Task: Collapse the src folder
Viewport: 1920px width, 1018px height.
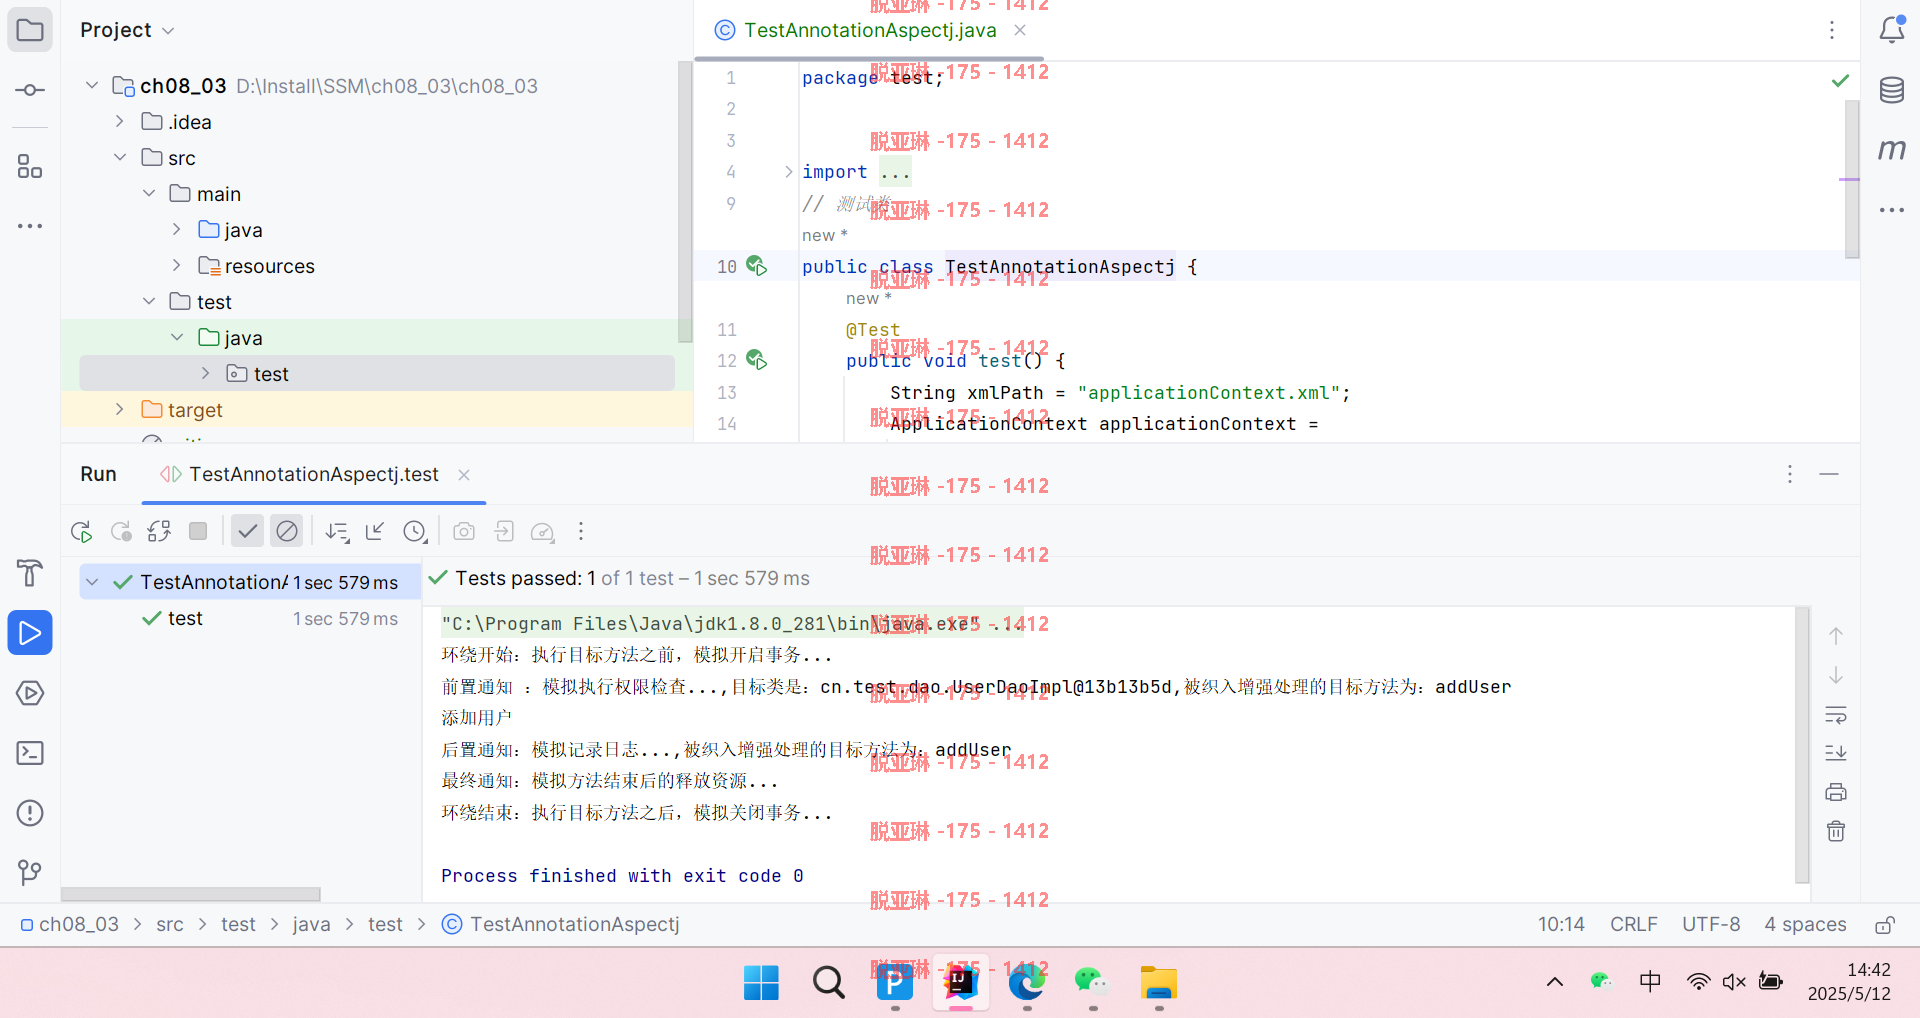Action: 120,158
